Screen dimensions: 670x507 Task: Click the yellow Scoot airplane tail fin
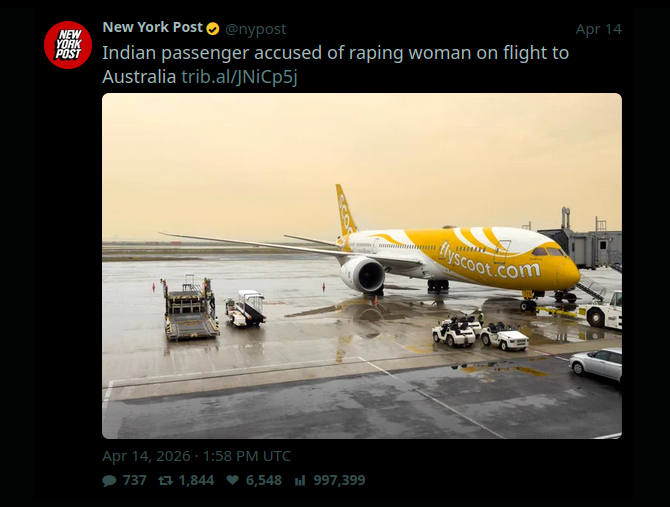346,208
